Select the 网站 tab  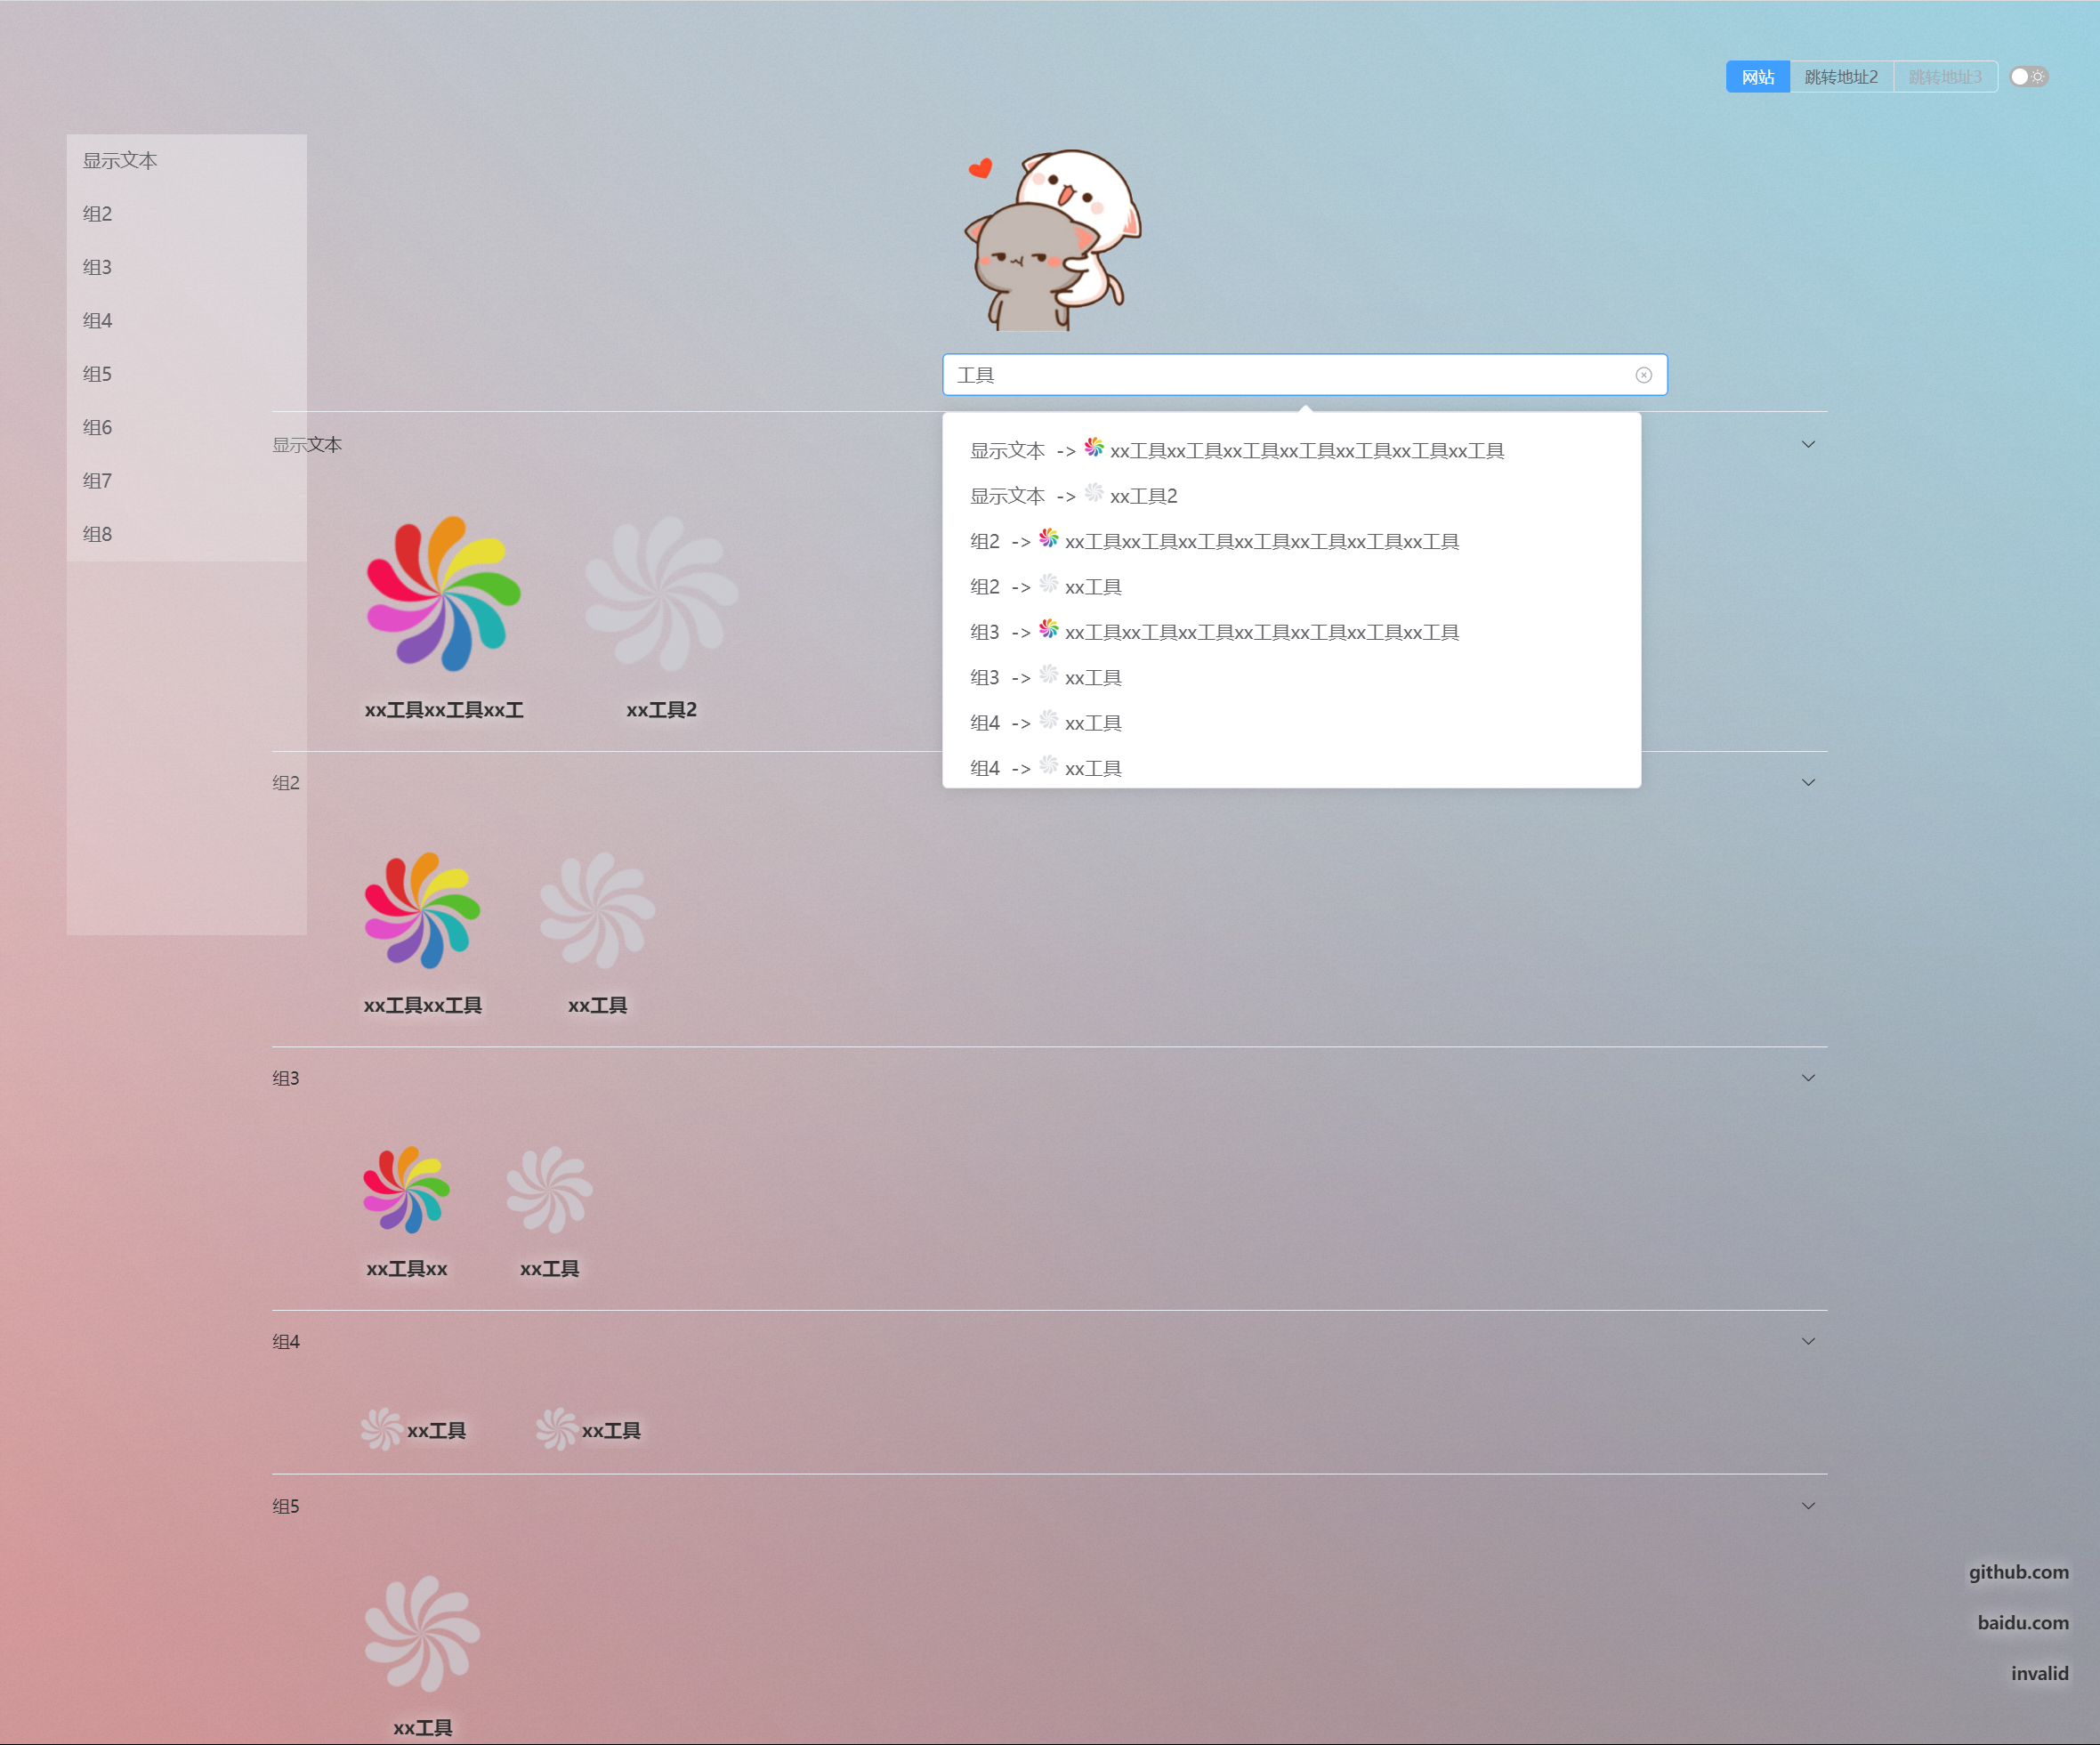1757,77
